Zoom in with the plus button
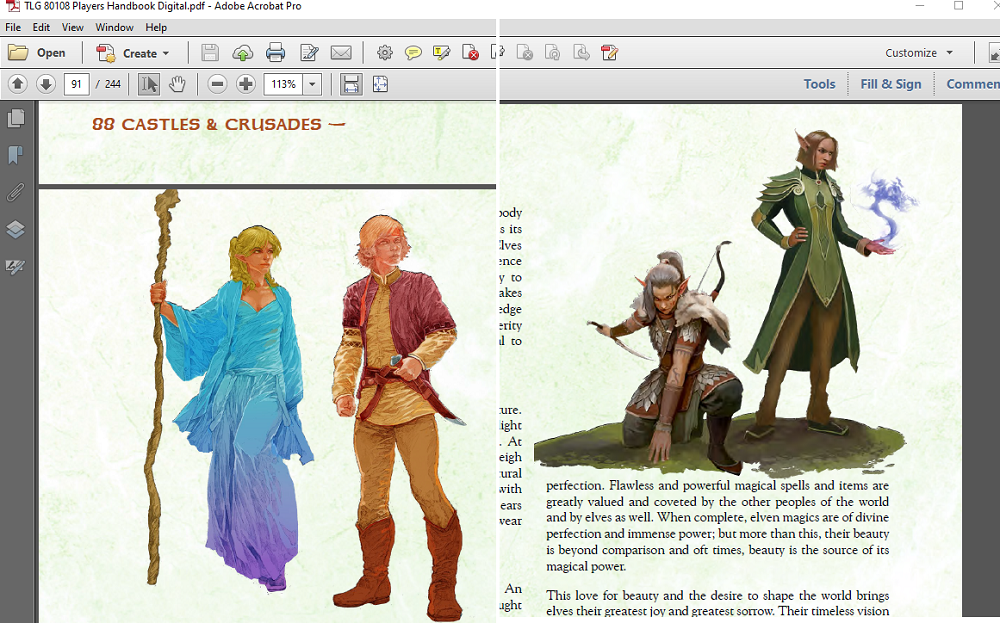1000x623 pixels. (246, 84)
